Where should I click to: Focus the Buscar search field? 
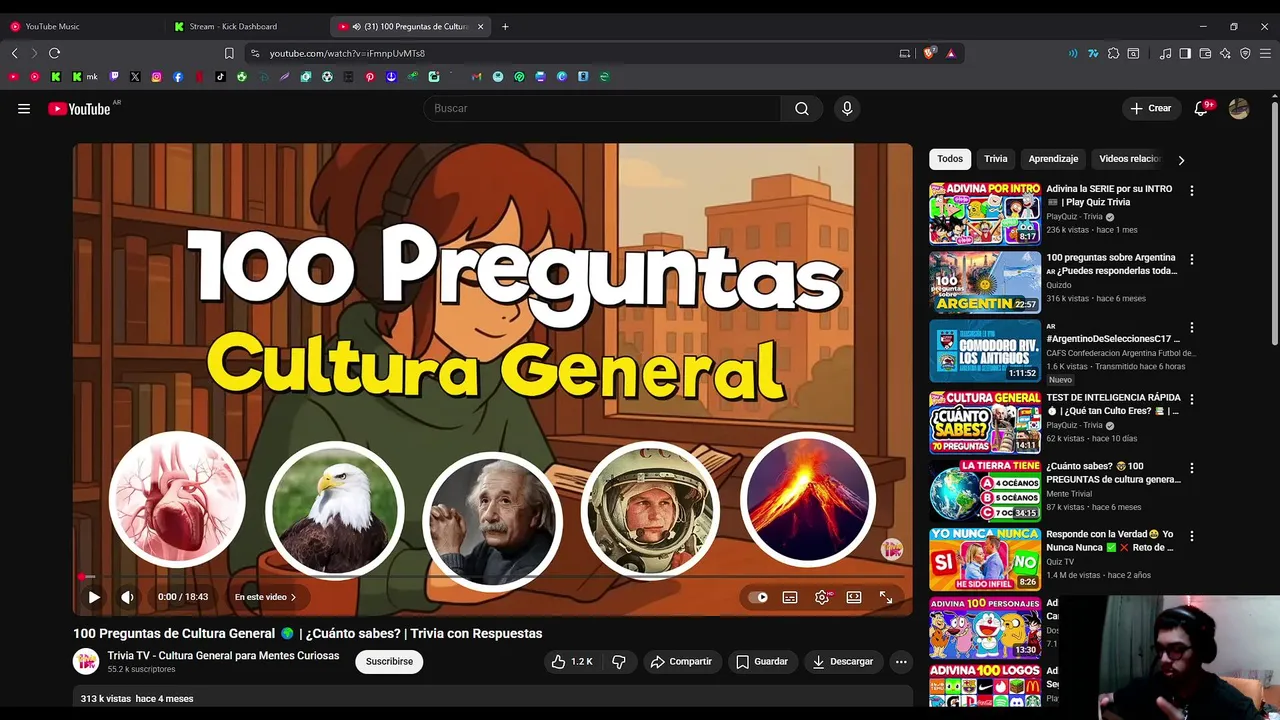(x=602, y=108)
